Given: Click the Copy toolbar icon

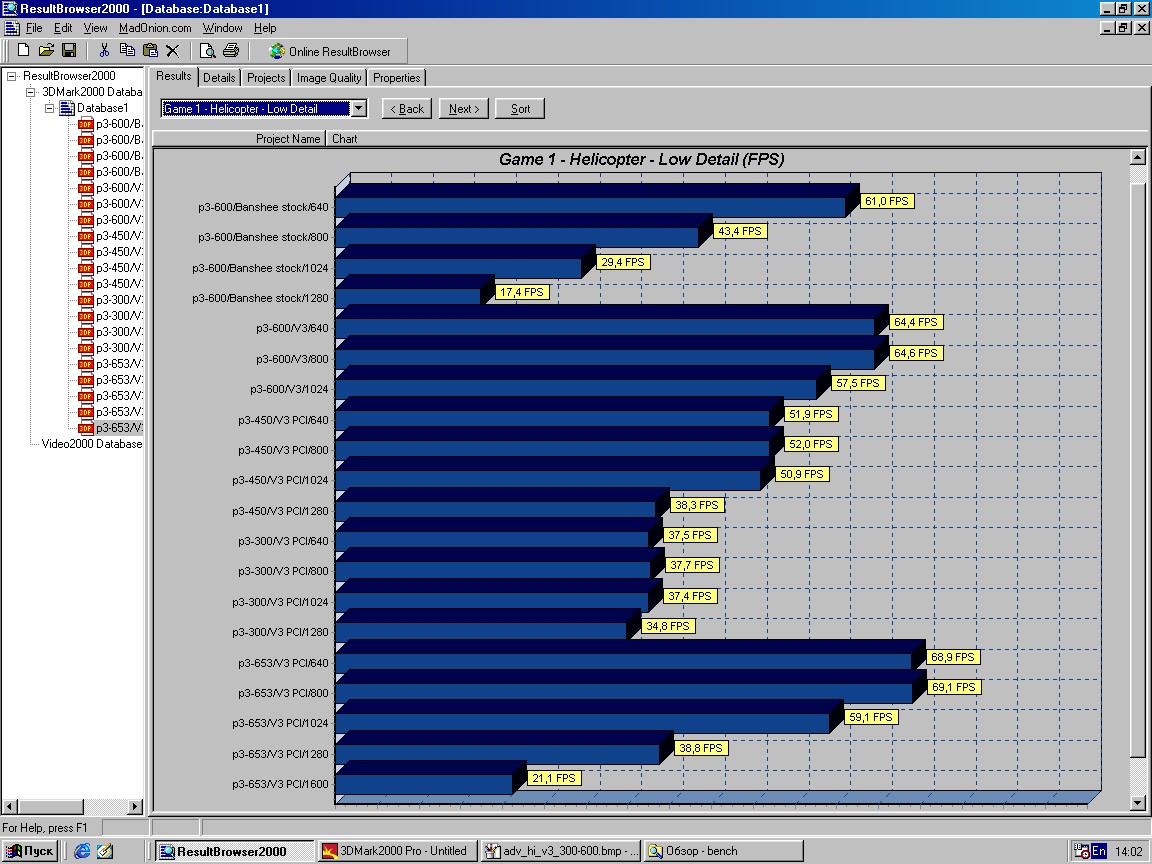Looking at the screenshot, I should click(x=127, y=51).
